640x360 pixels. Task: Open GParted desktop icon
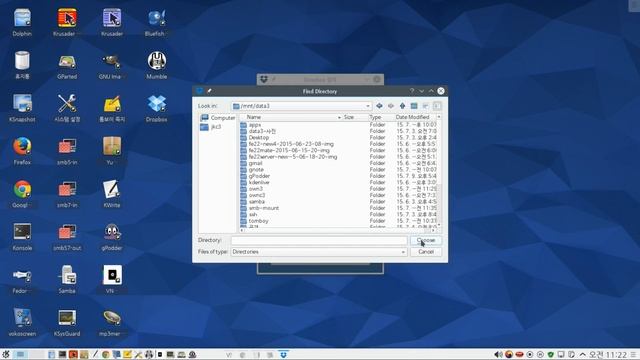point(67,66)
